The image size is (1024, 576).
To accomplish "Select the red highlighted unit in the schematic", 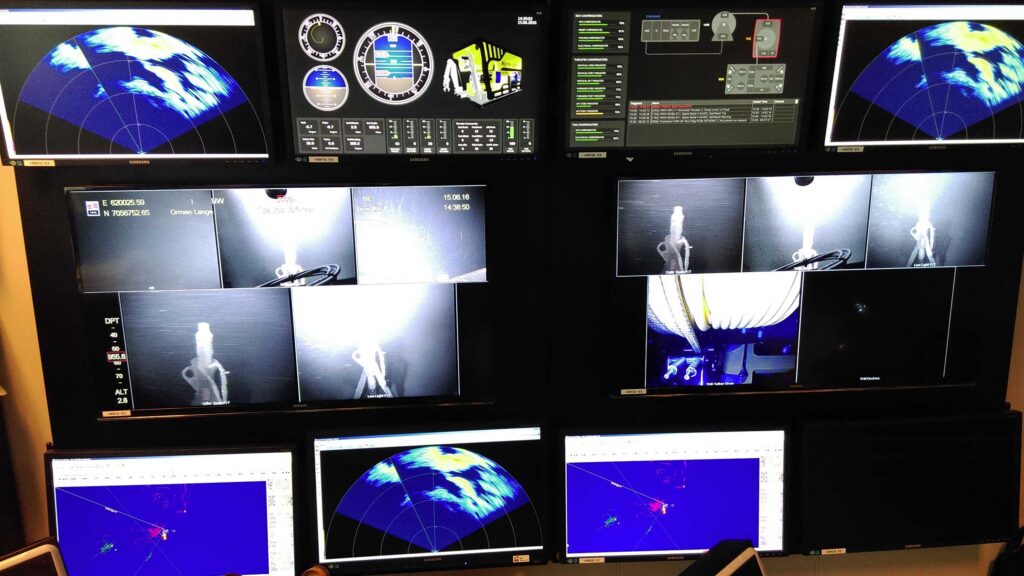I will pyautogui.click(x=766, y=38).
